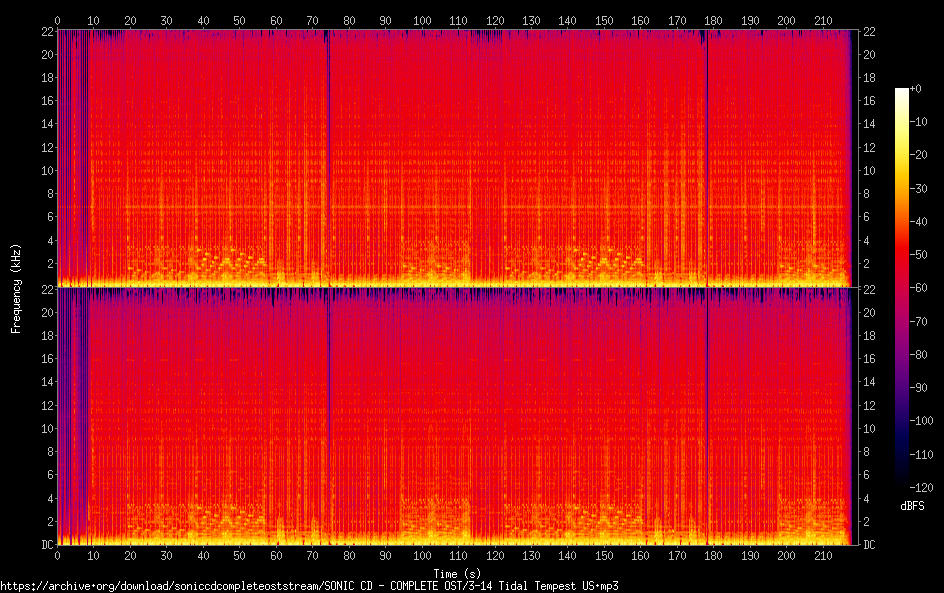Click the 50 second tick on top time axis

tap(239, 19)
